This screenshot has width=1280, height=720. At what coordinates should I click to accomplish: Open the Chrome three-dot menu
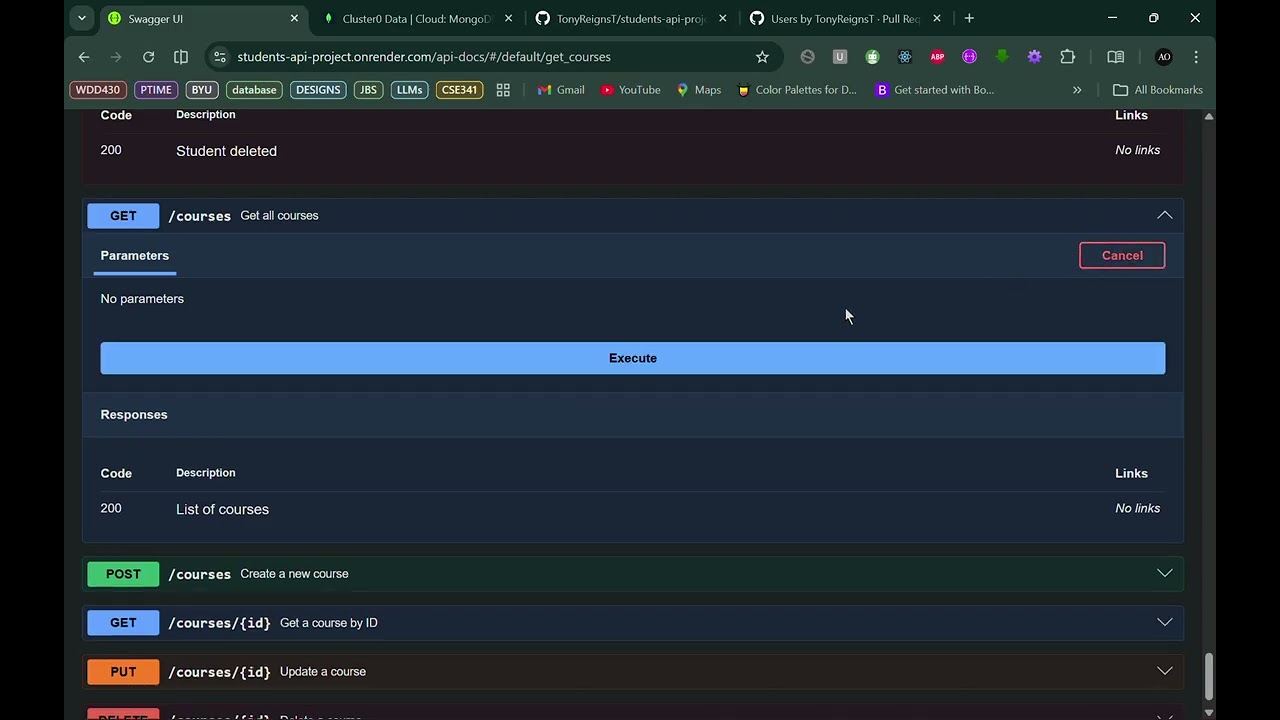(1196, 57)
